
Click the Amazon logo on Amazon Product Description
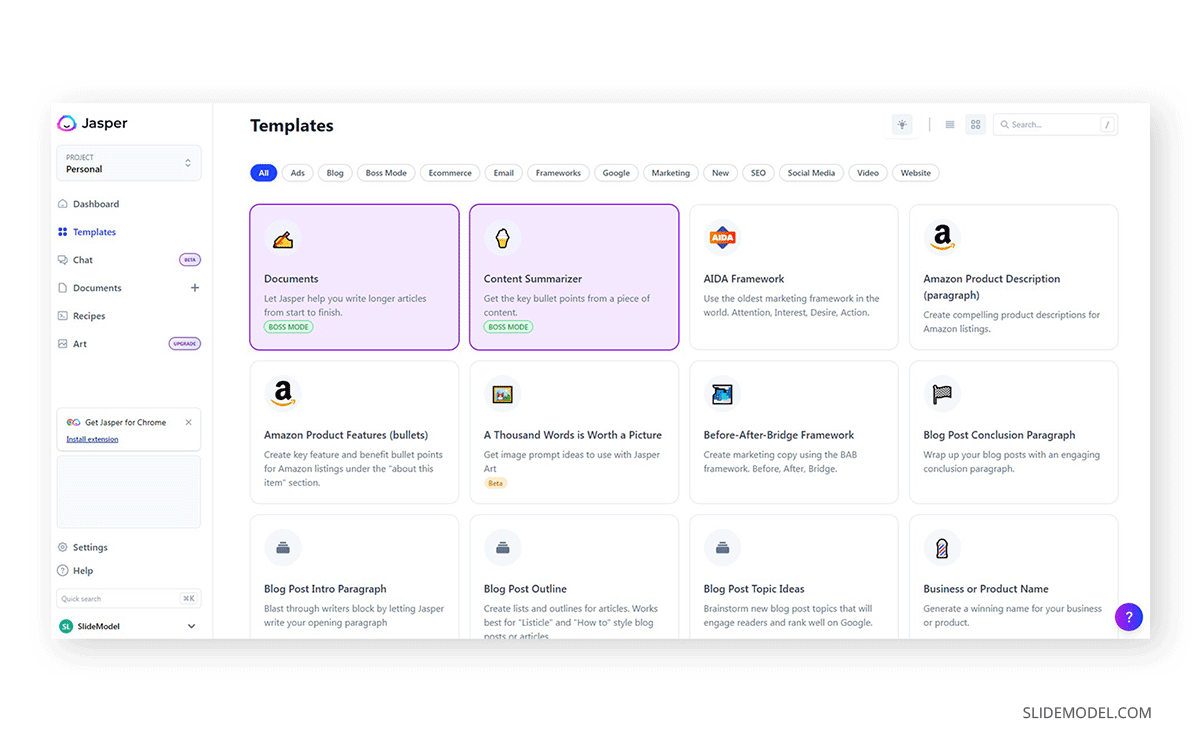pyautogui.click(x=942, y=239)
